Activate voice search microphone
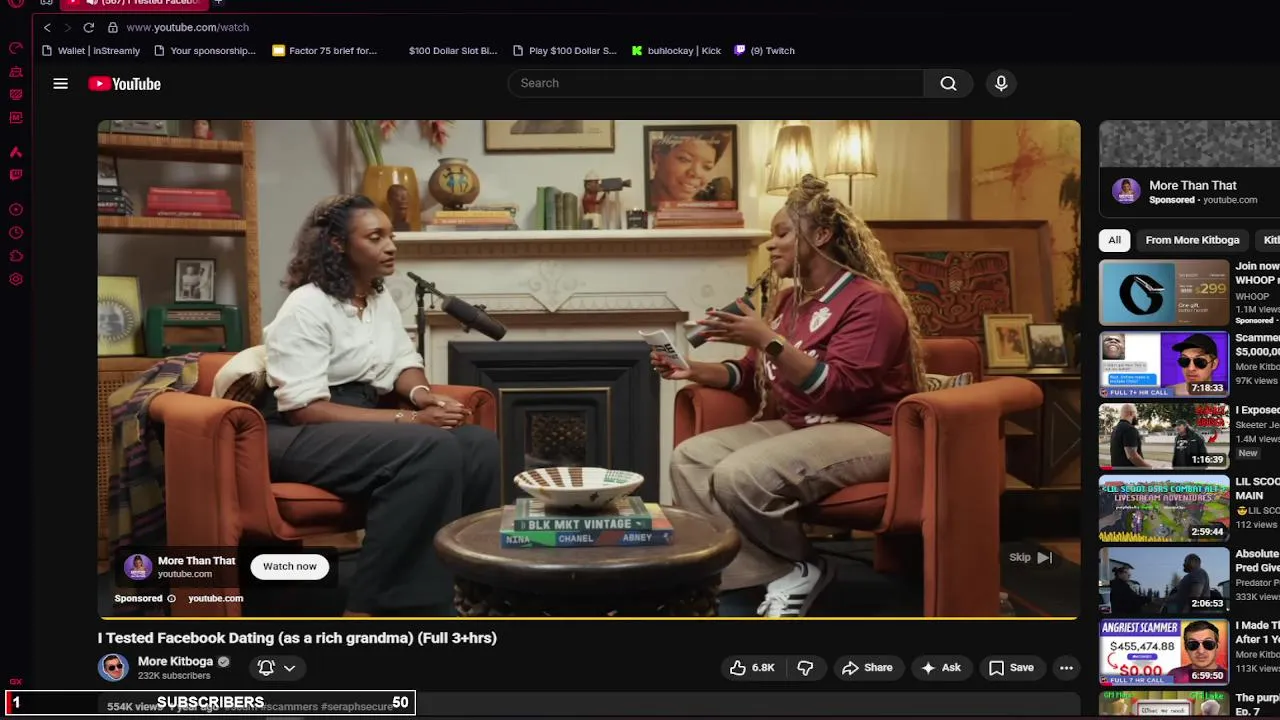This screenshot has width=1280, height=720. tap(1001, 83)
